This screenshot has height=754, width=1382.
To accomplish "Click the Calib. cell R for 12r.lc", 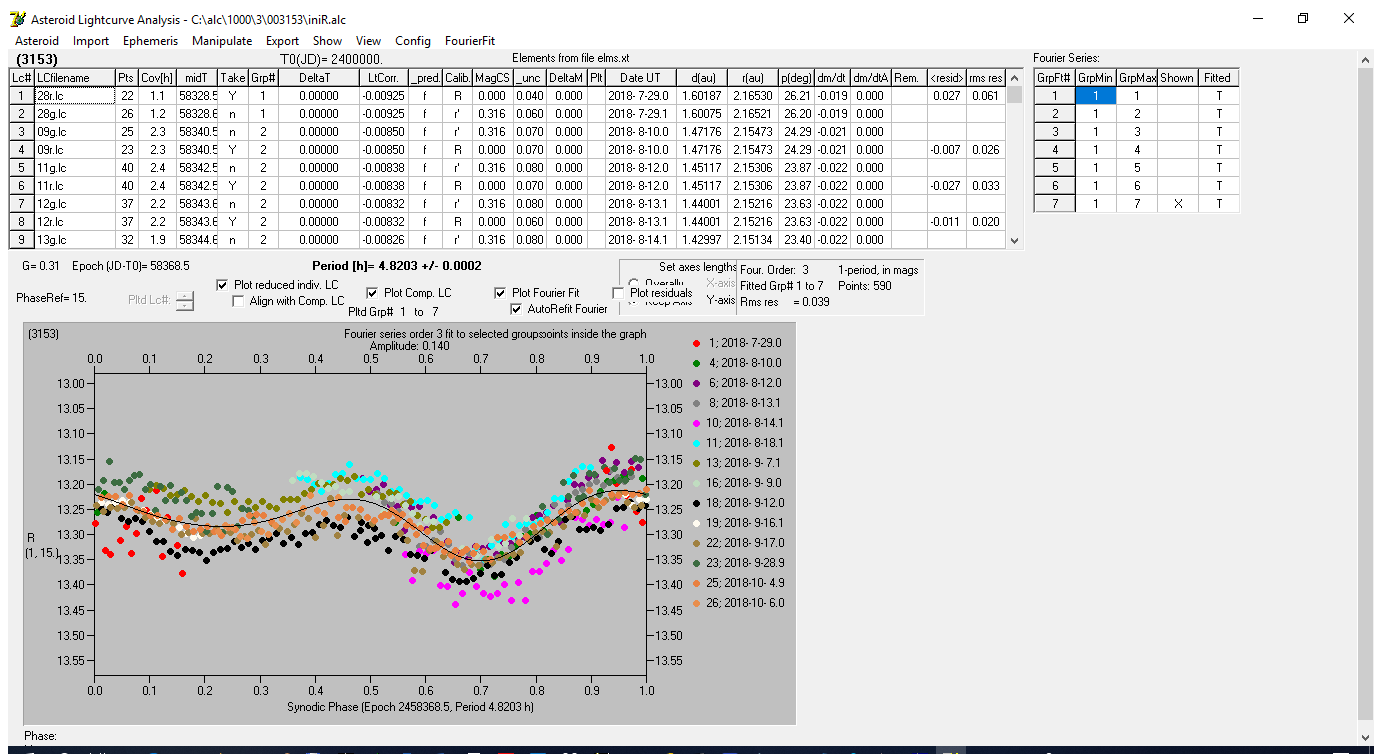I will click(x=458, y=221).
